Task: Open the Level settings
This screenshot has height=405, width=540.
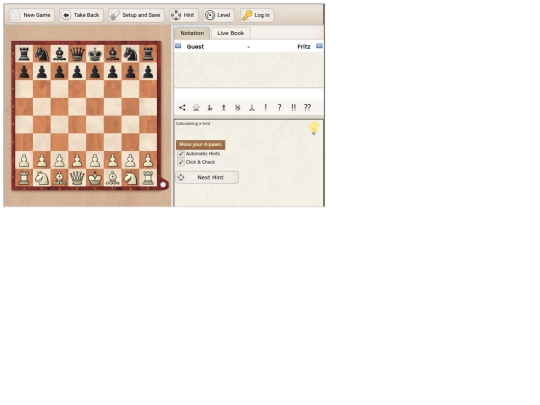Action: point(219,15)
